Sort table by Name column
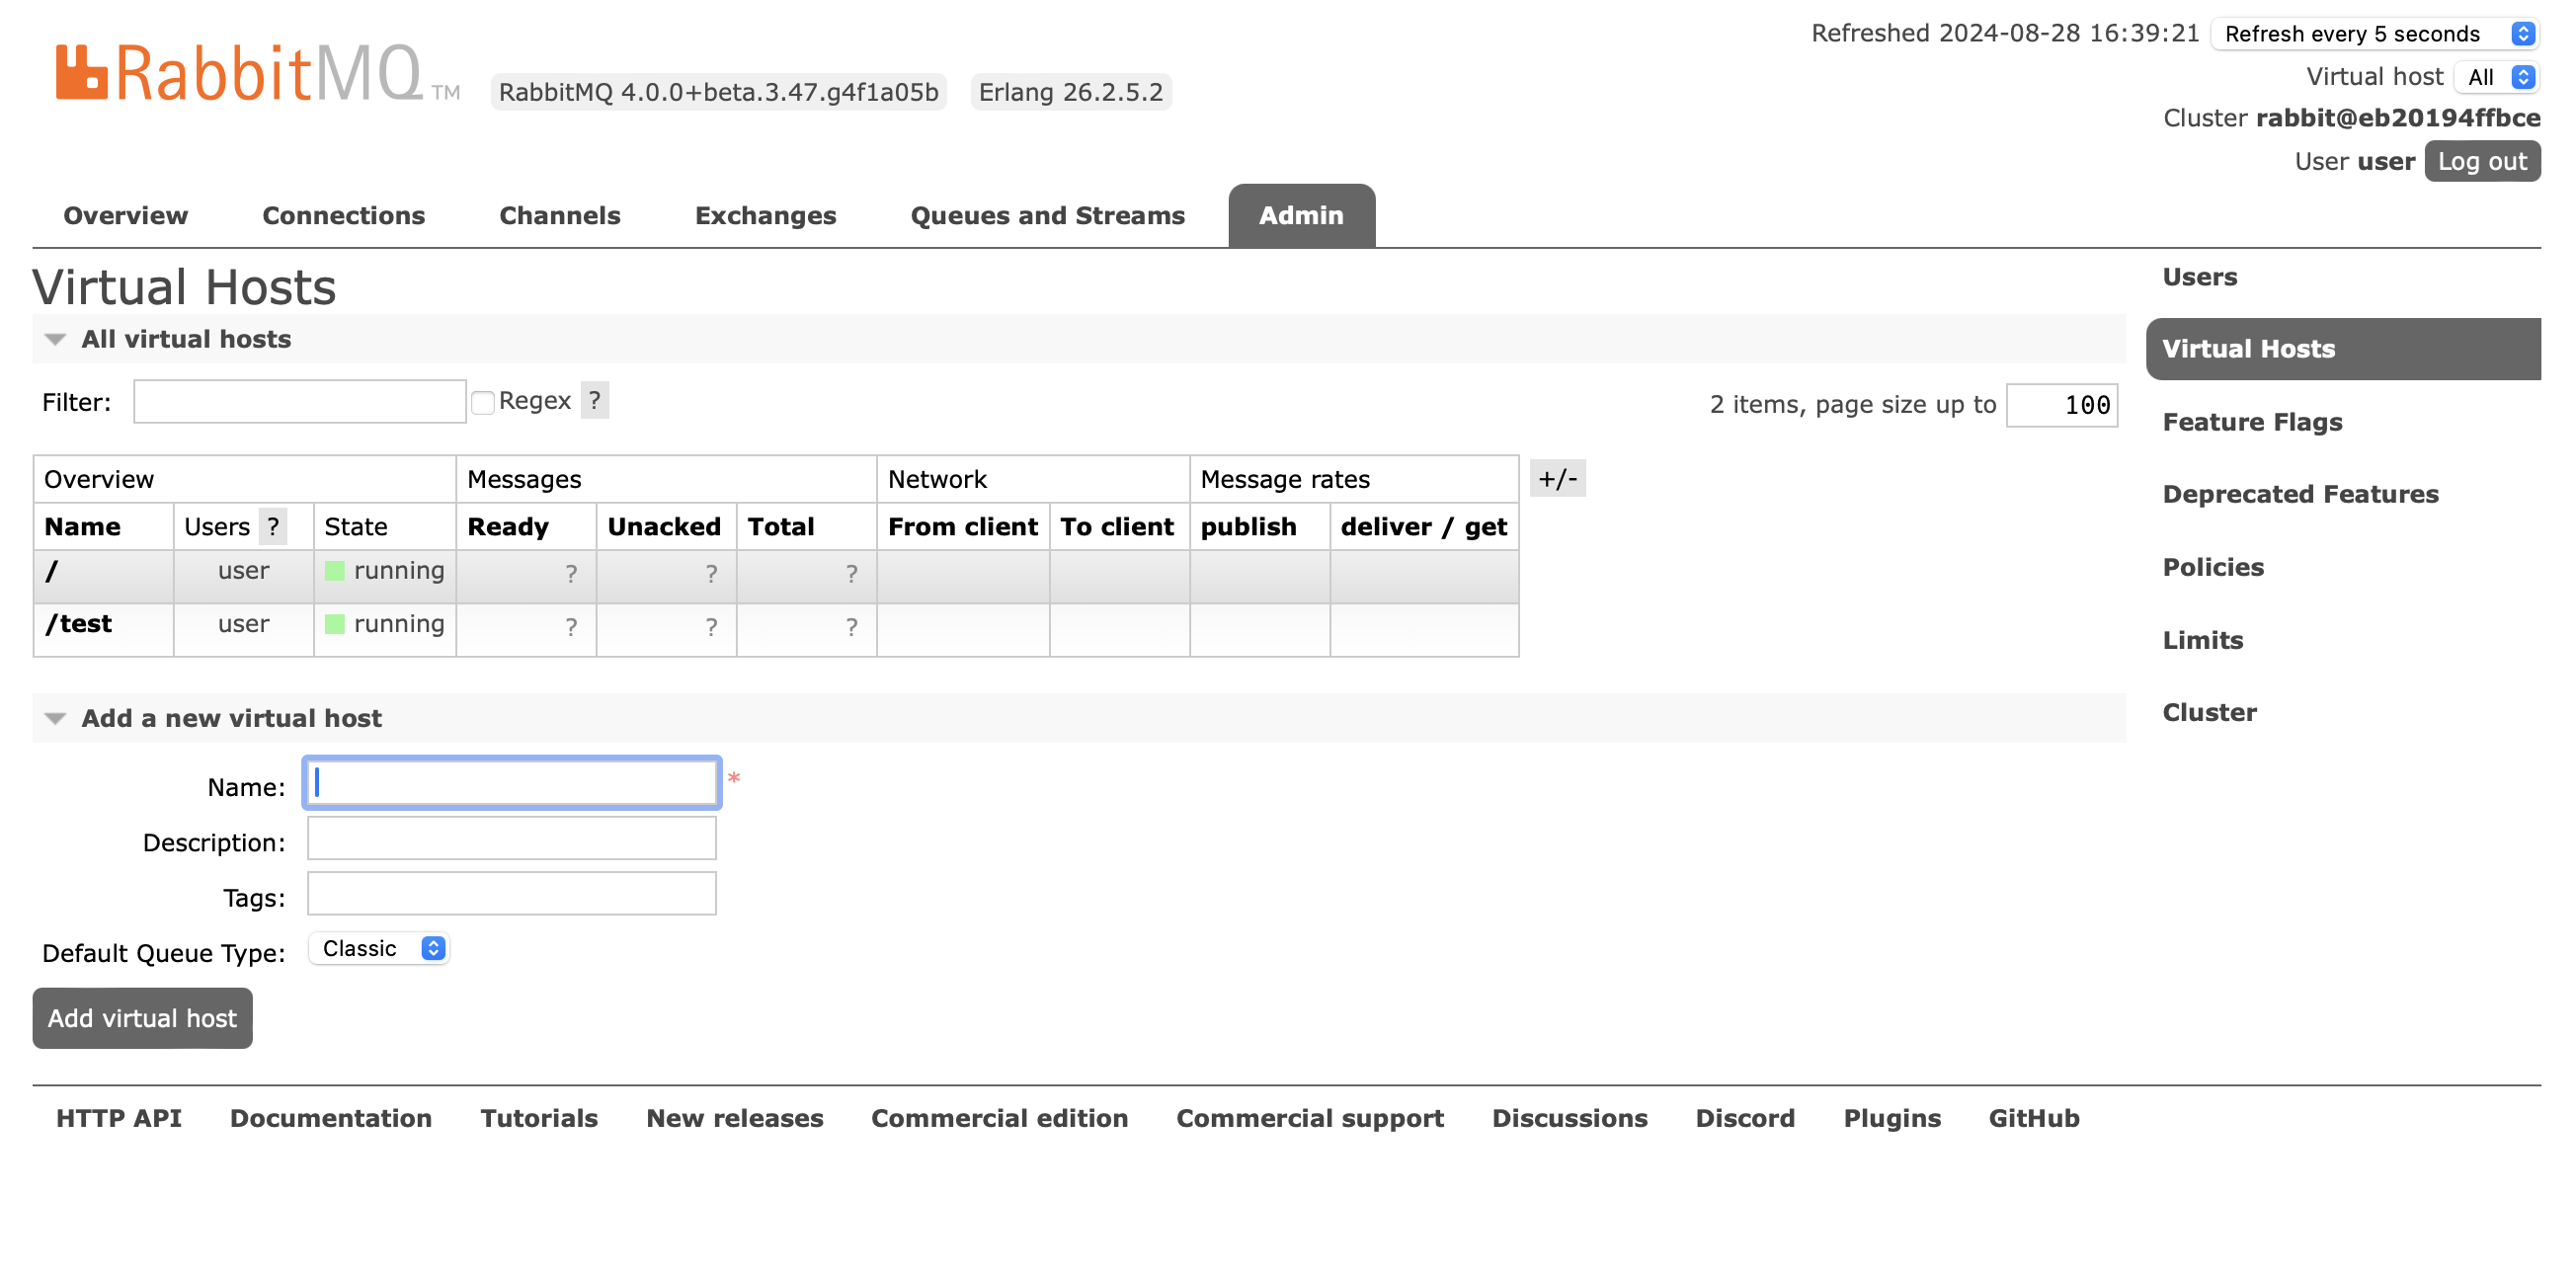 (x=82, y=527)
